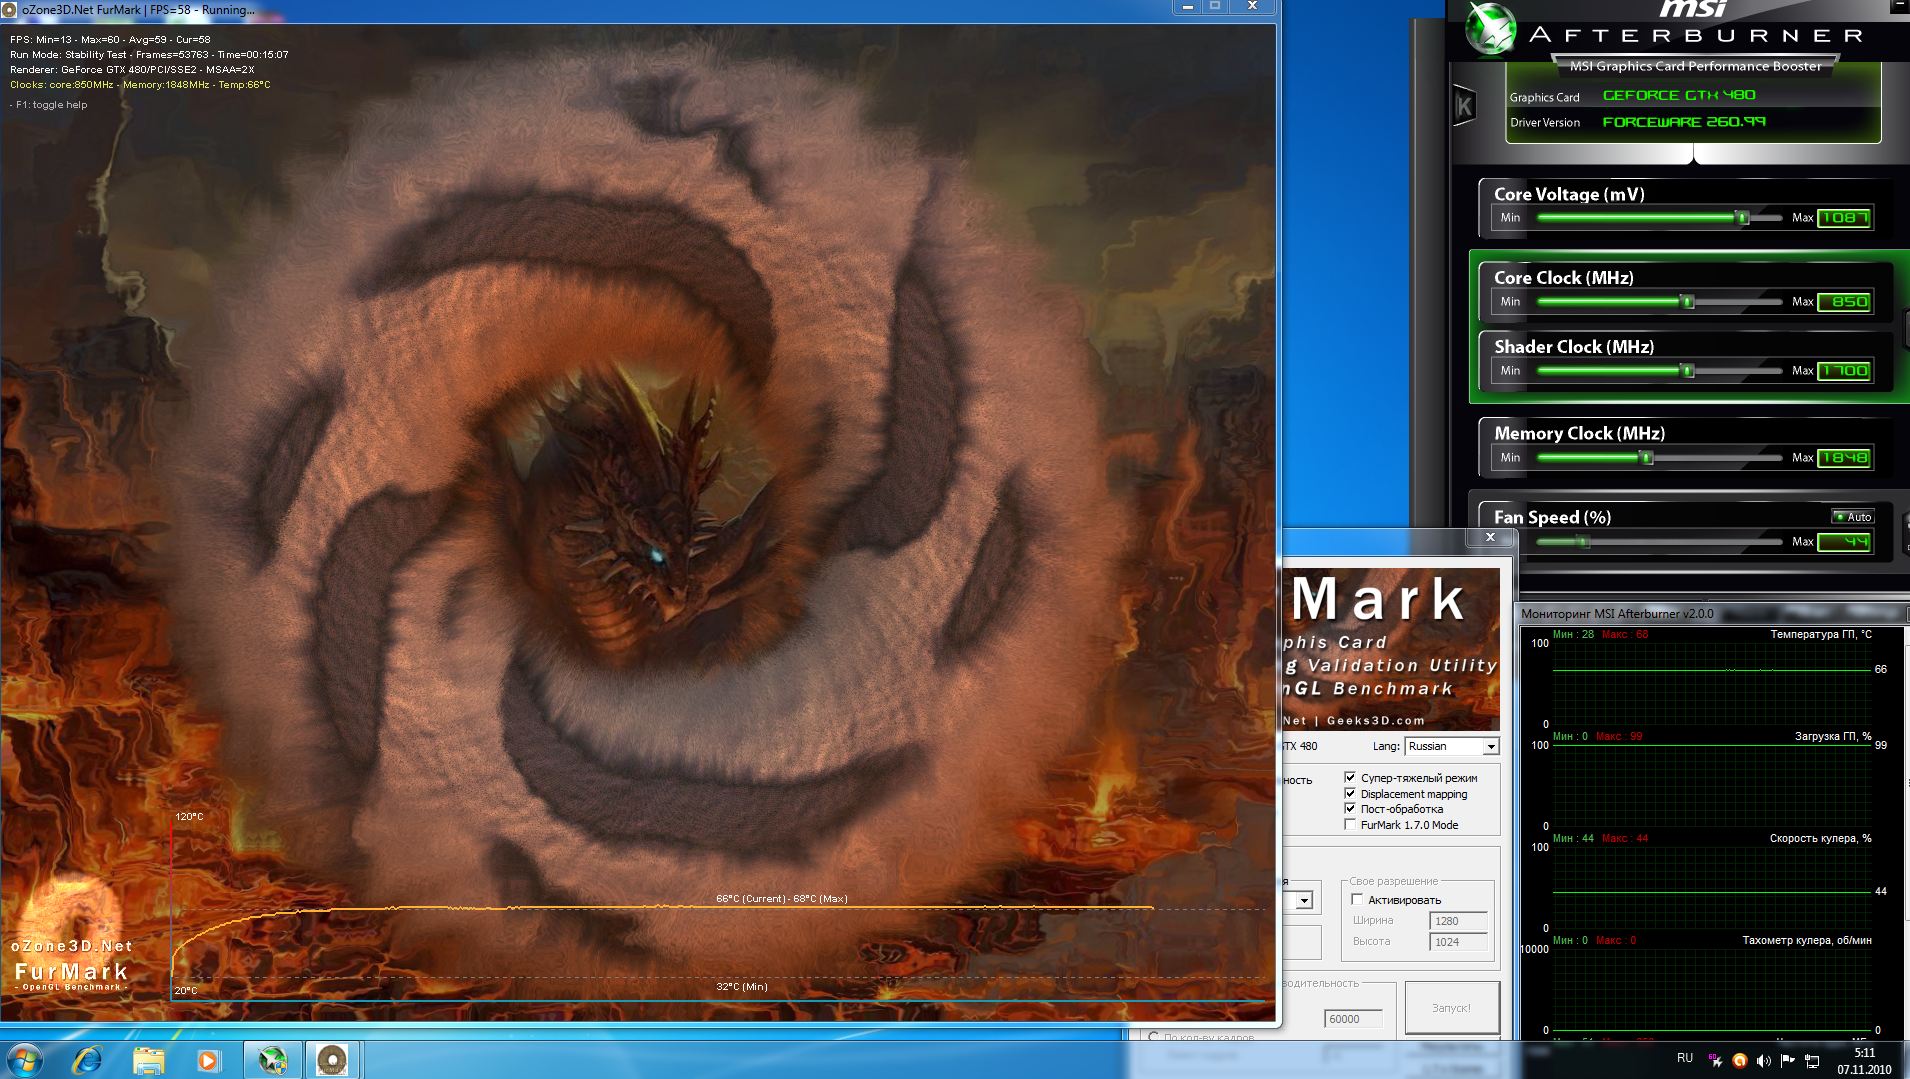
Task: Click the Высота field showing 1024
Action: point(1458,942)
